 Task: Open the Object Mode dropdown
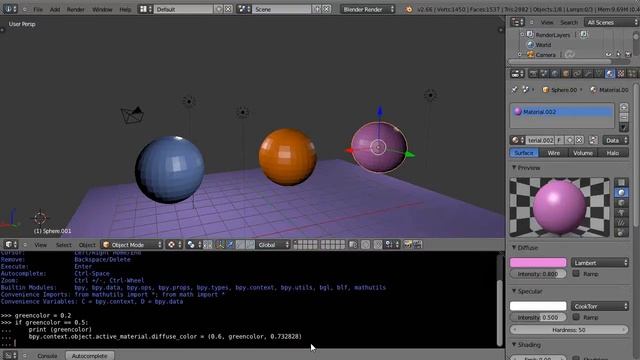click(x=132, y=244)
